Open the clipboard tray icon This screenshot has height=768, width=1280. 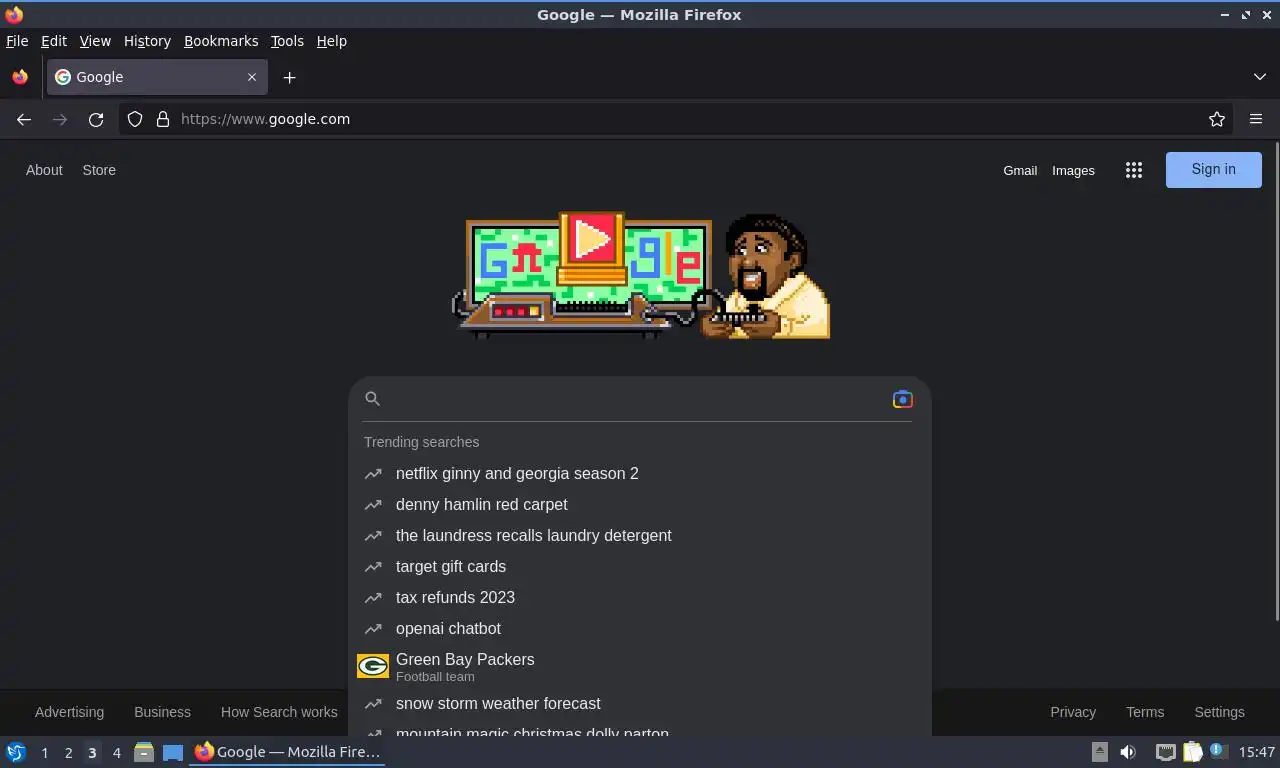(1192, 752)
